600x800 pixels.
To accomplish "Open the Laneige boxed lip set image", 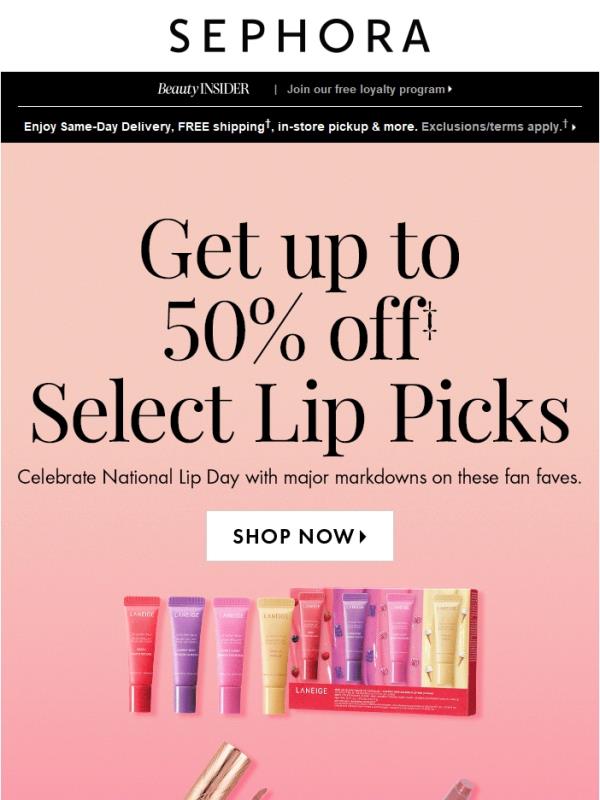I will point(384,652).
